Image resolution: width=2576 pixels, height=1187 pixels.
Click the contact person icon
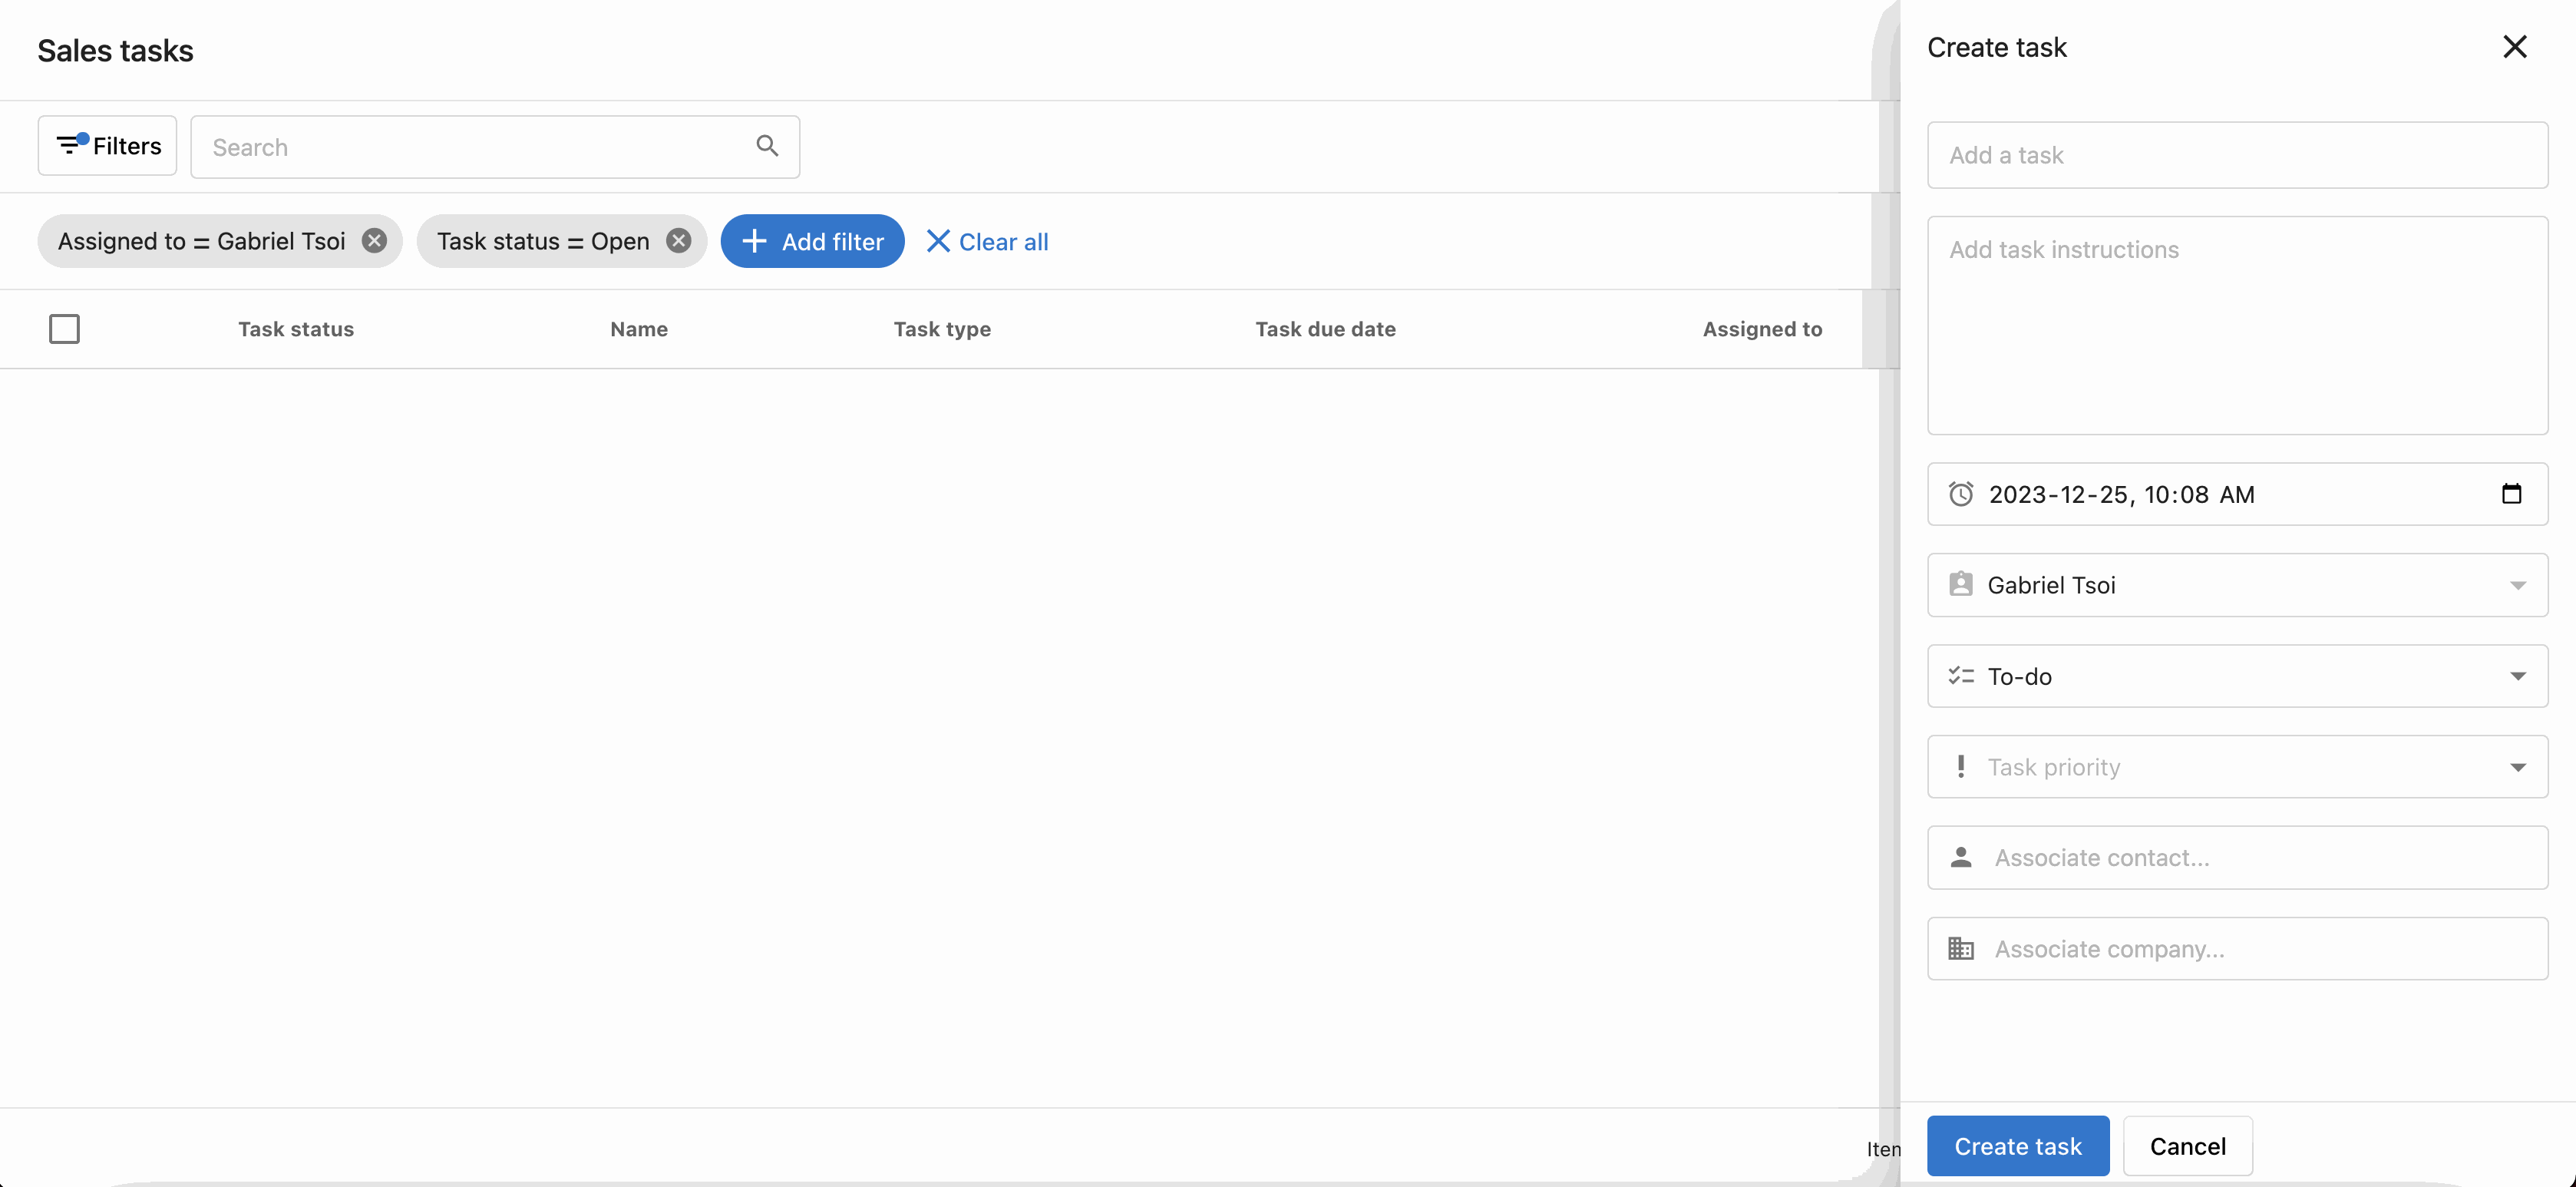tap(1961, 857)
